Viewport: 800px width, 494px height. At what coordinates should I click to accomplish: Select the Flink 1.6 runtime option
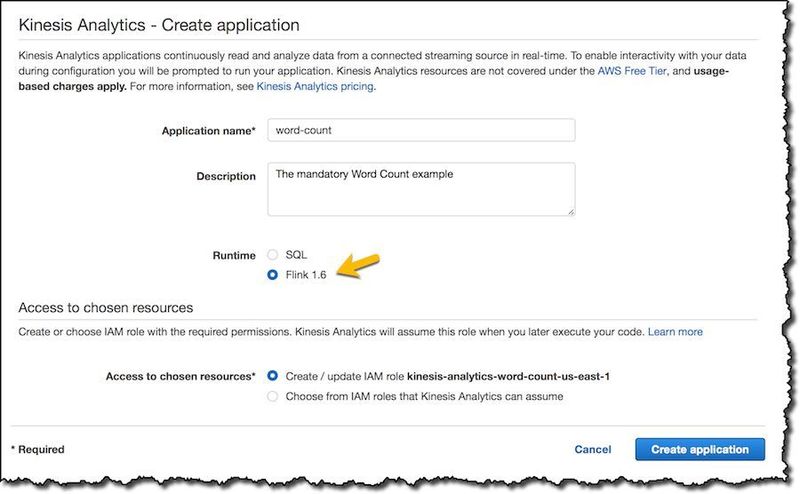273,275
